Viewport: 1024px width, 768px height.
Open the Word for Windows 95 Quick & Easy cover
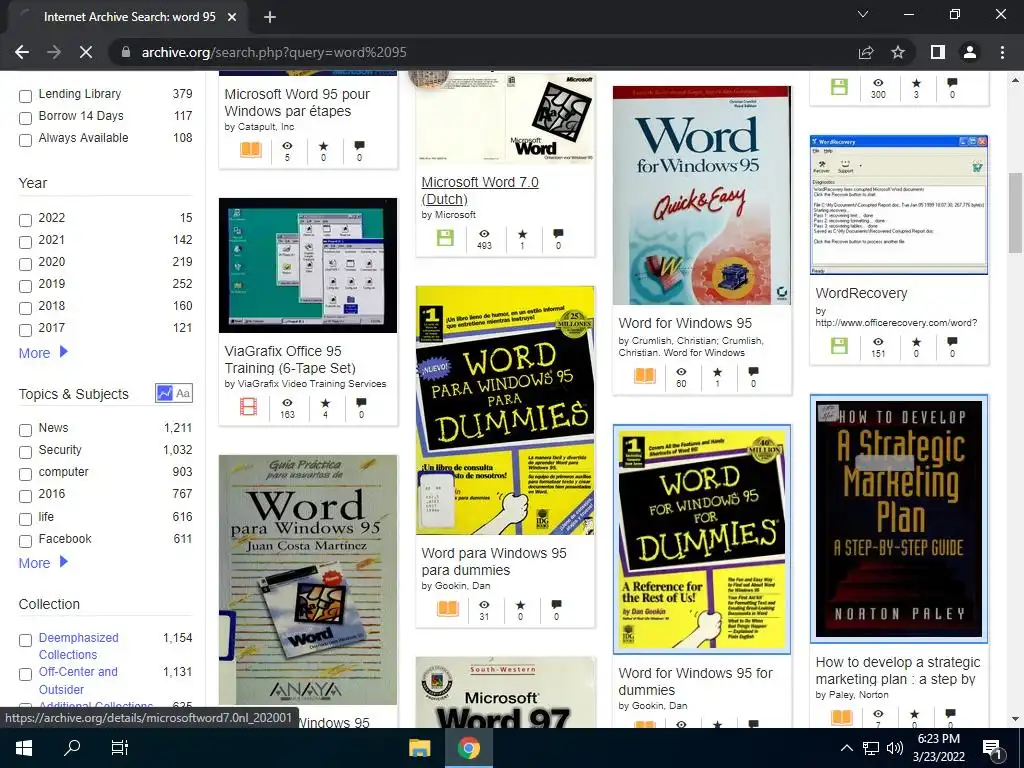point(701,195)
